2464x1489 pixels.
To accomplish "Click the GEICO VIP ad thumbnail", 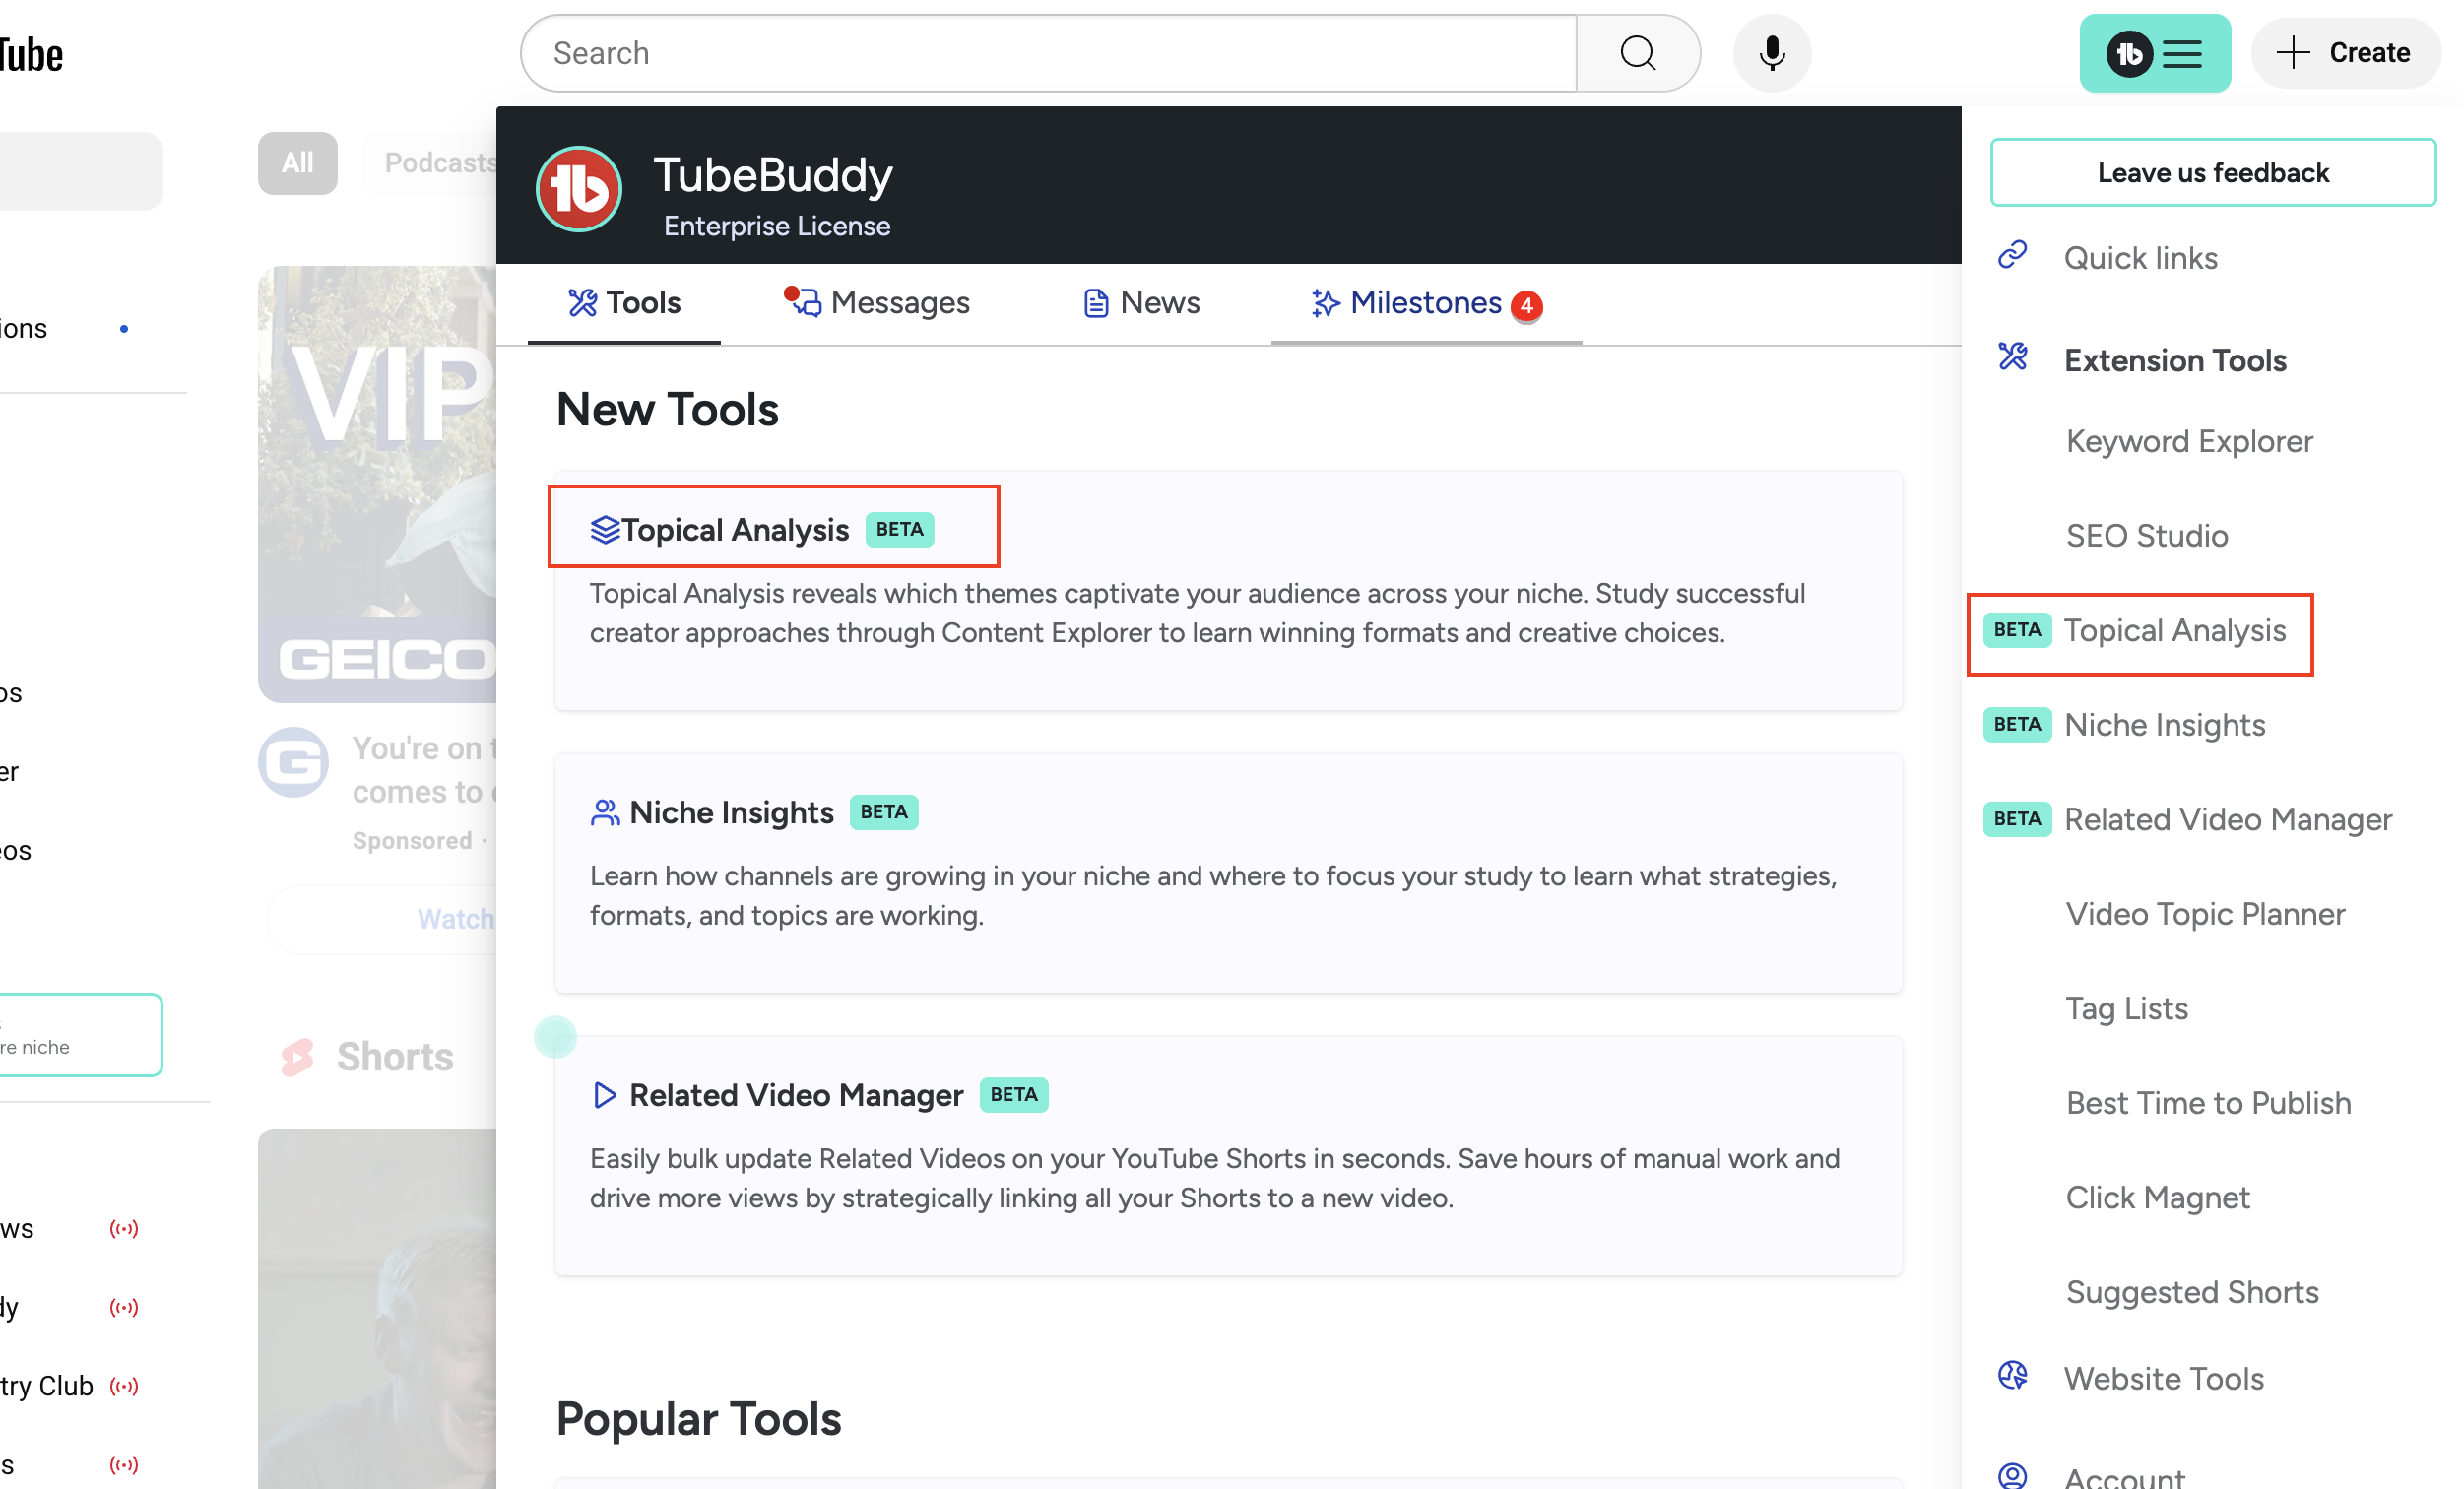I will [377, 484].
